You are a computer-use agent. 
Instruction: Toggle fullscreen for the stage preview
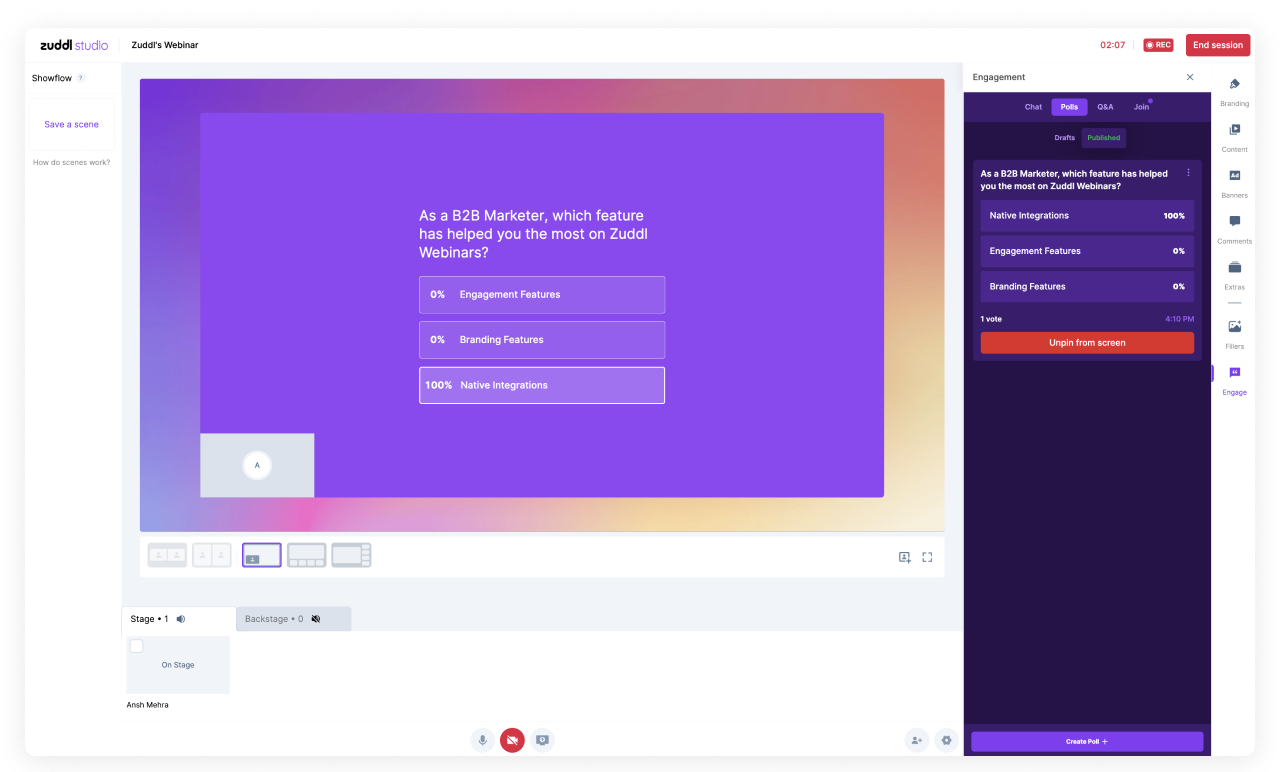pos(927,557)
